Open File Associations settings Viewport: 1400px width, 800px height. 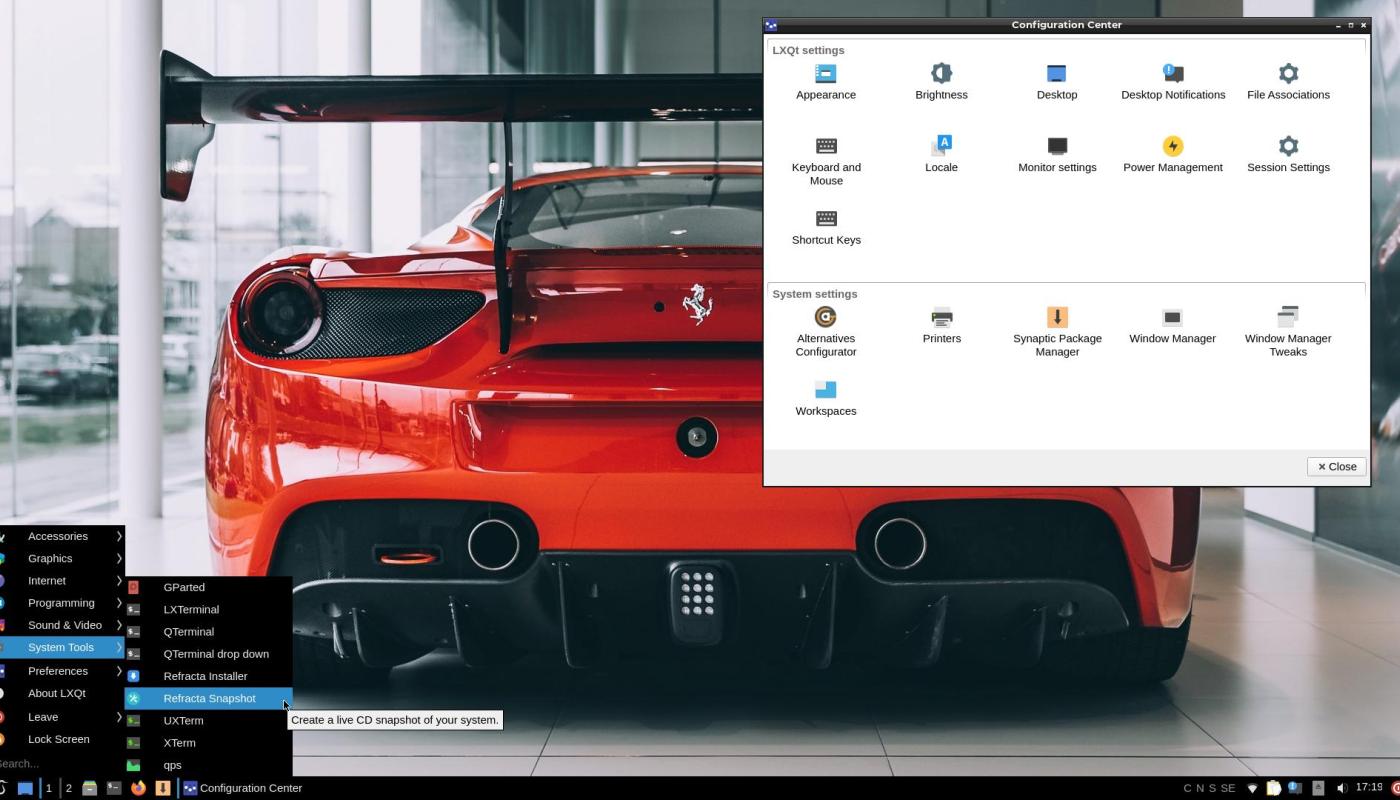click(1288, 82)
